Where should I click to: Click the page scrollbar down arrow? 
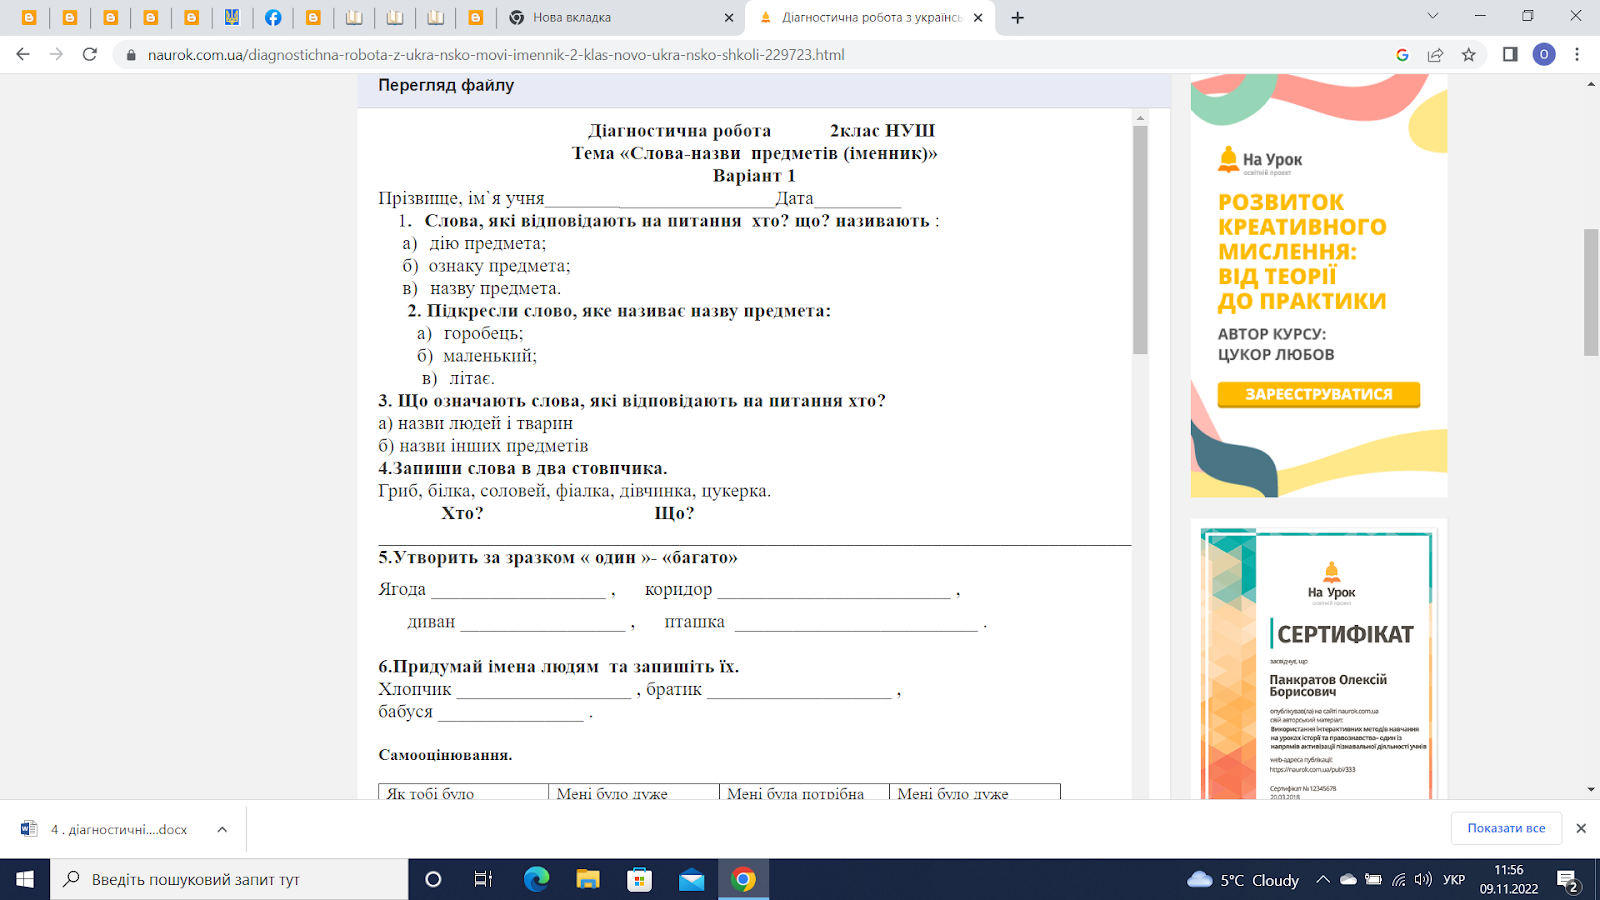[x=1591, y=790]
